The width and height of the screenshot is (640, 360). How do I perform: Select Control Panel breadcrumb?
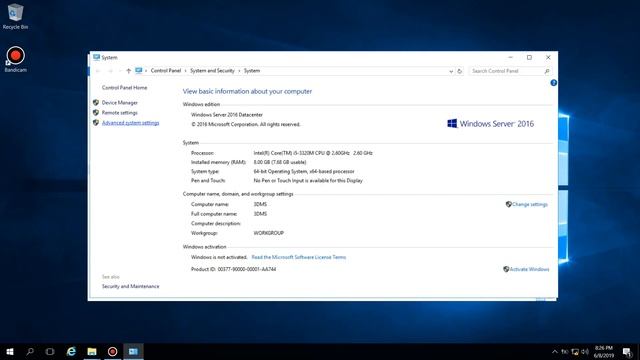tap(166, 71)
